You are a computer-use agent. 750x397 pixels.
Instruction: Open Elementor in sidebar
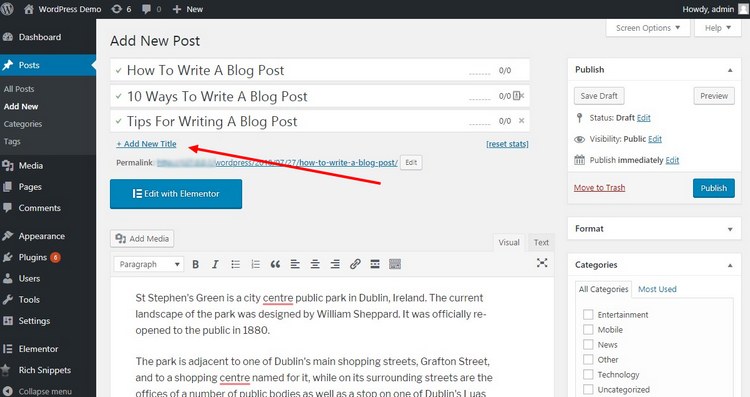coord(38,349)
